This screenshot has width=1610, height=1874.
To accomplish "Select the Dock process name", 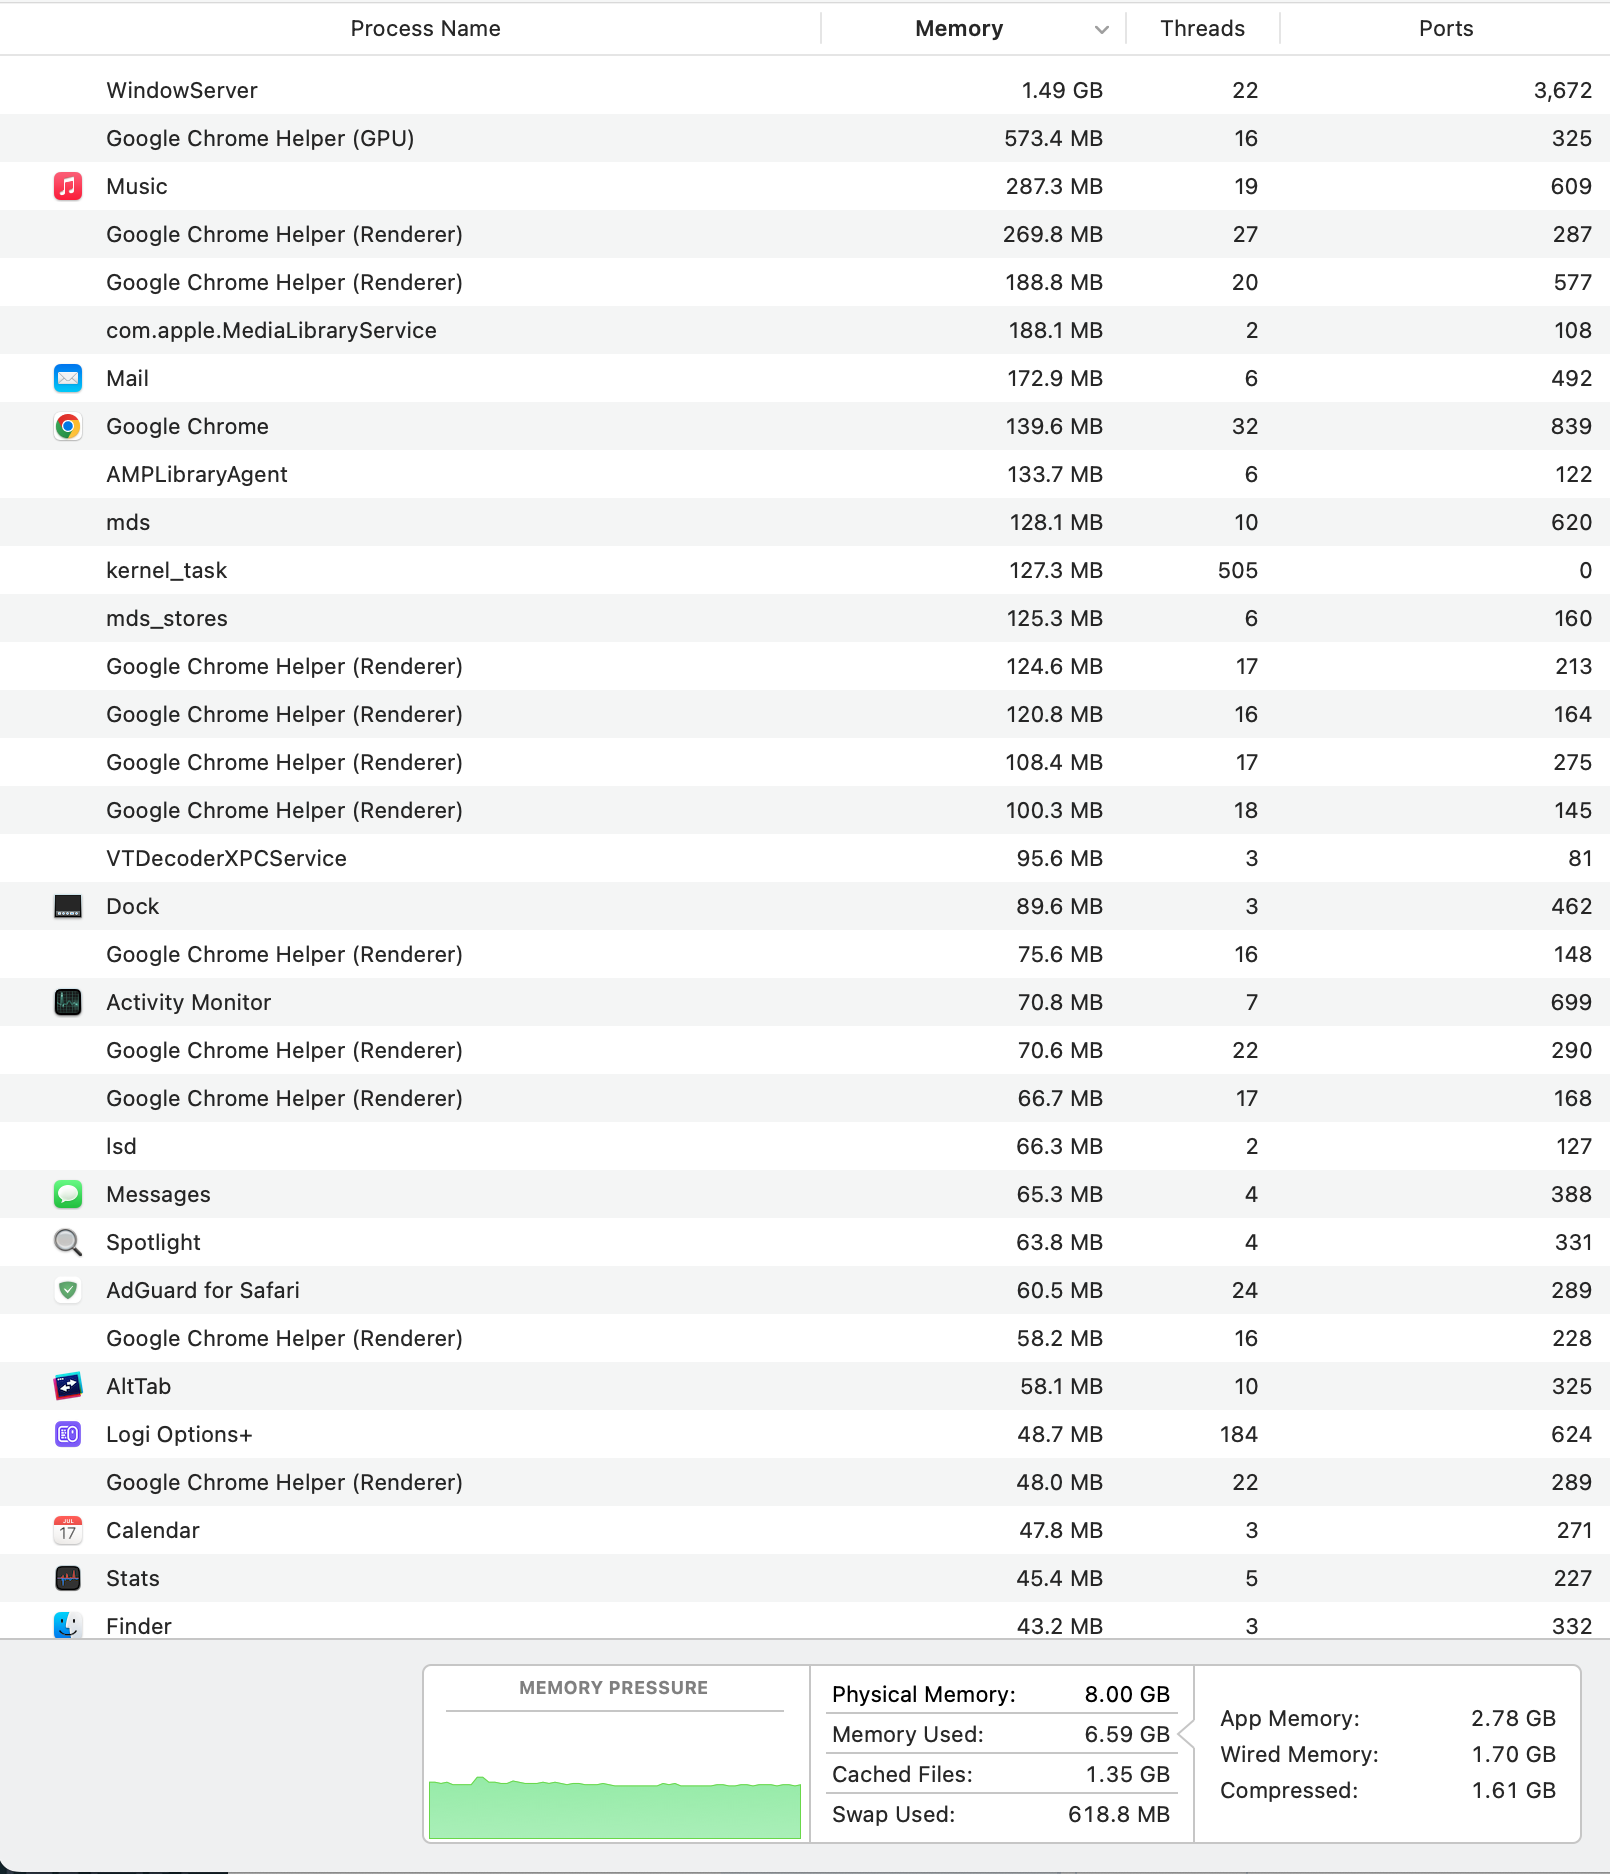I will point(133,906).
